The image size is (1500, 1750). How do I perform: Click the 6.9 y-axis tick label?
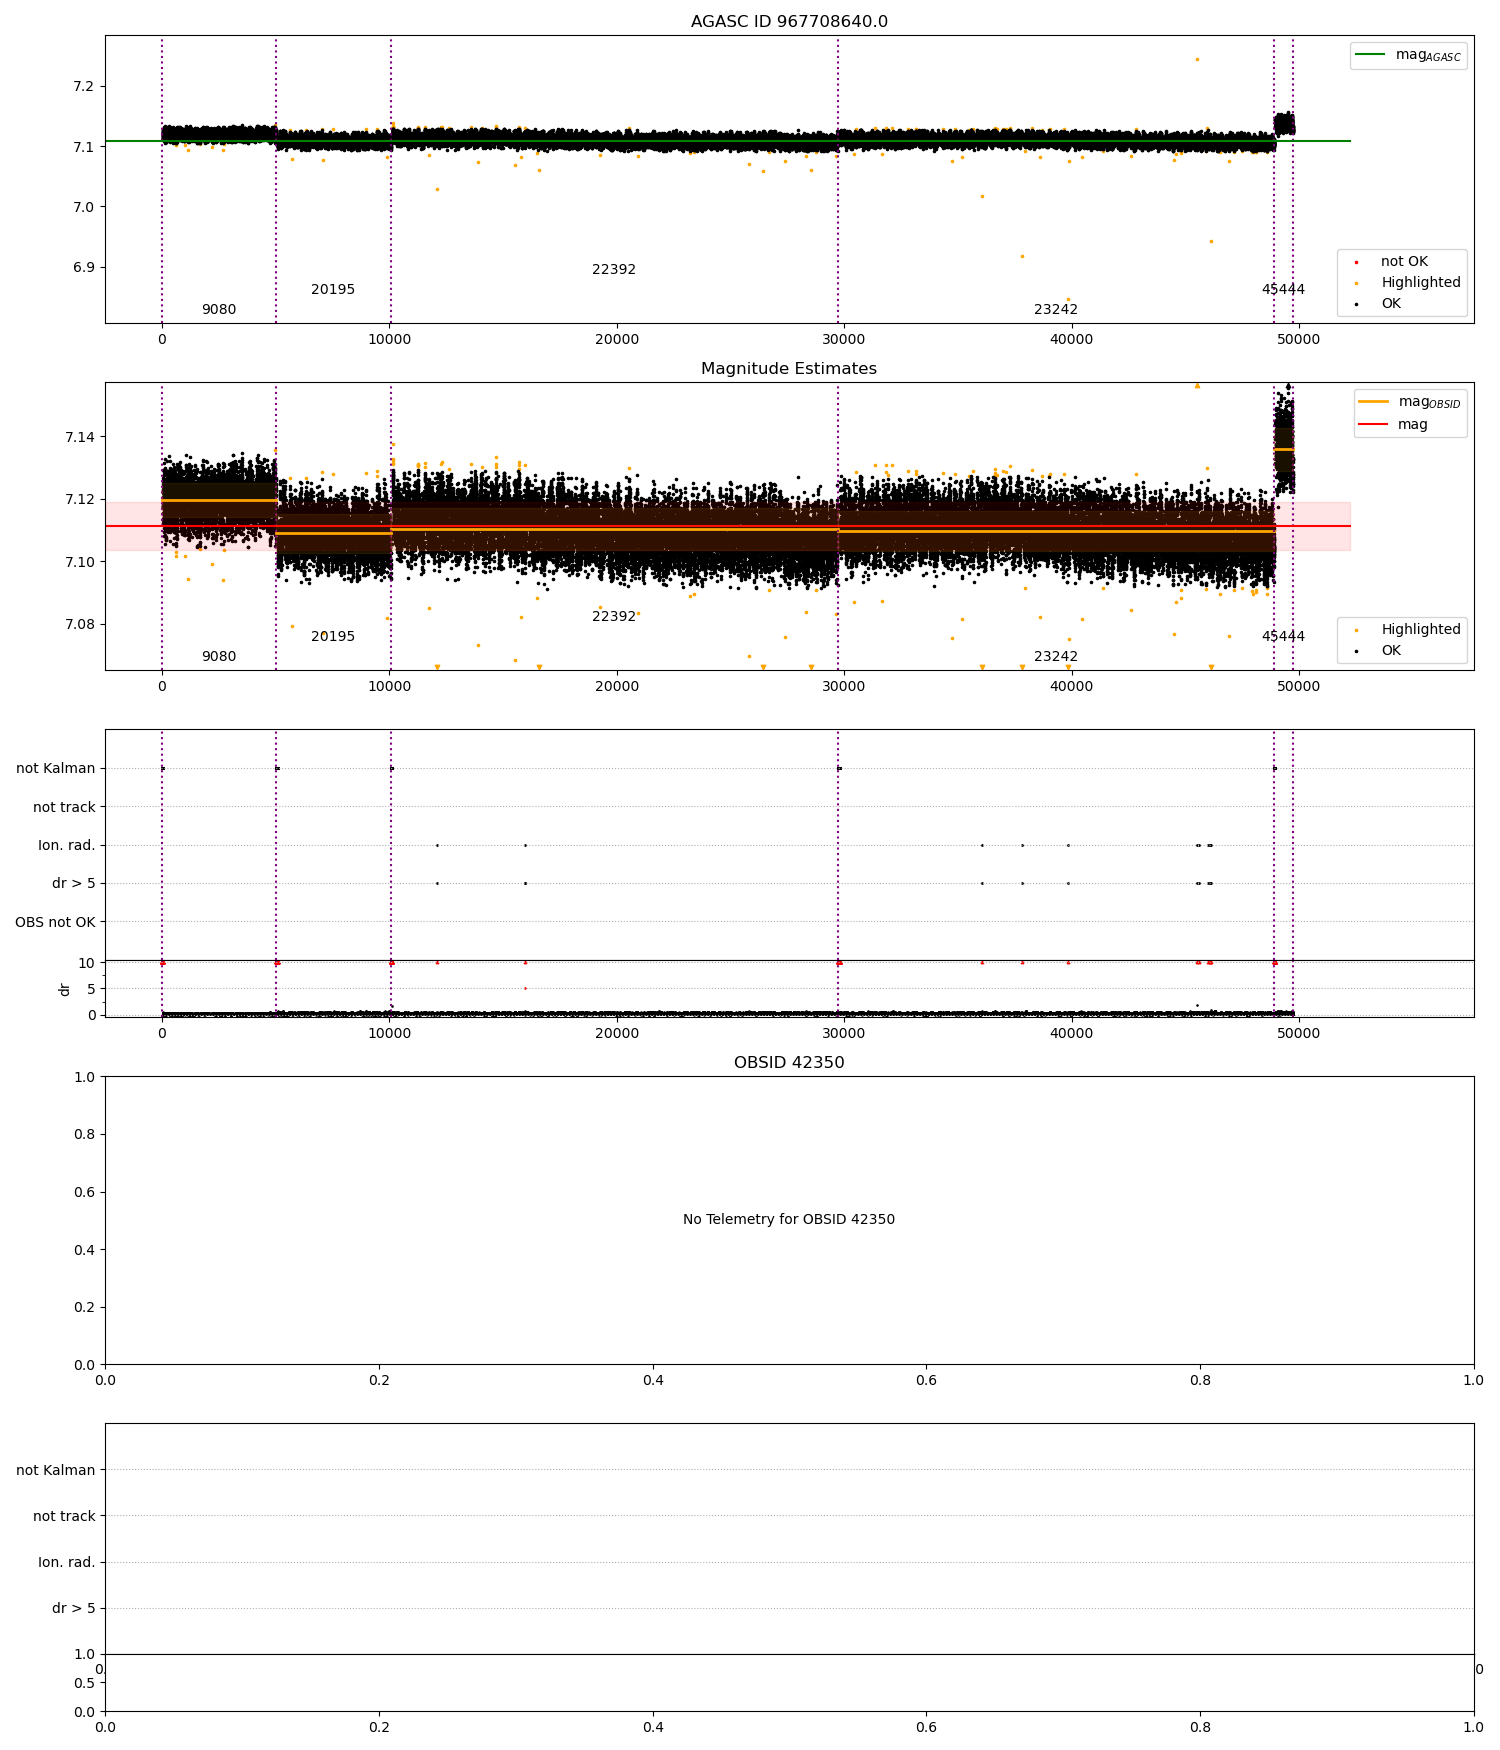click(x=83, y=268)
